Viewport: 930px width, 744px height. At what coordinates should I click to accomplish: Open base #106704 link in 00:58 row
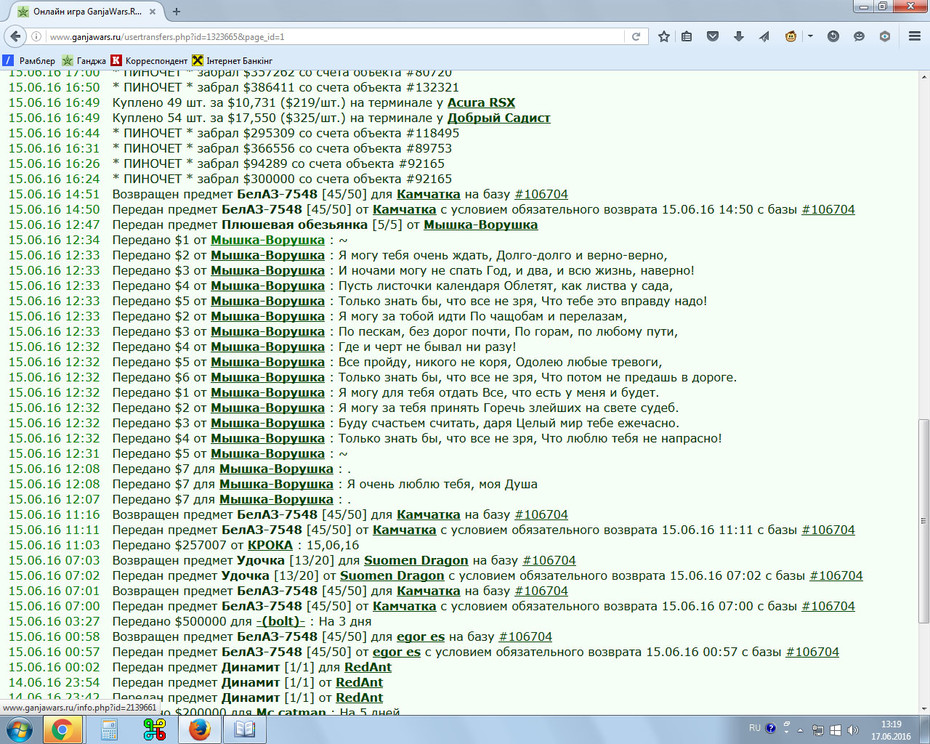click(x=525, y=637)
